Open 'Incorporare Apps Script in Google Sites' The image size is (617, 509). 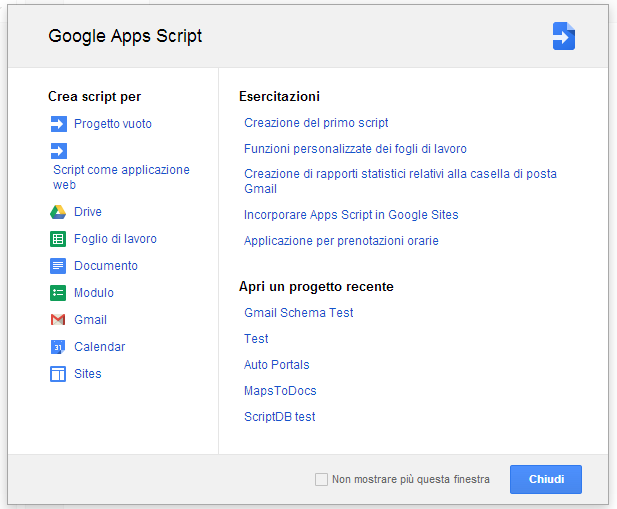(351, 215)
